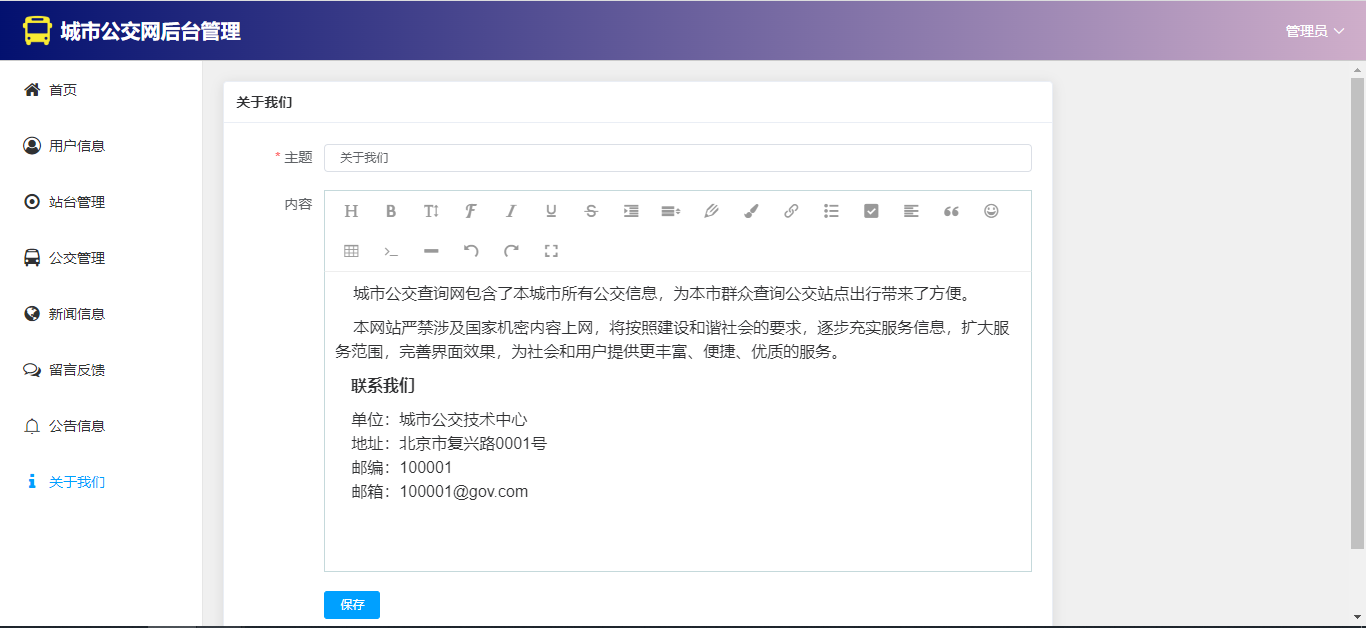Image resolution: width=1366 pixels, height=628 pixels.
Task: Open the bullet list tool
Action: coord(831,211)
